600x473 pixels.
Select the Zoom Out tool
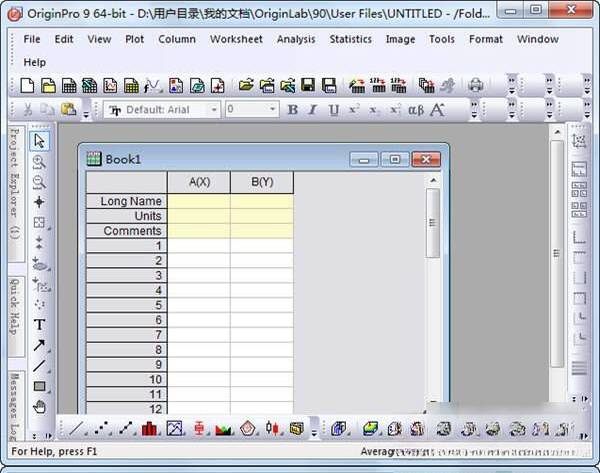click(39, 182)
